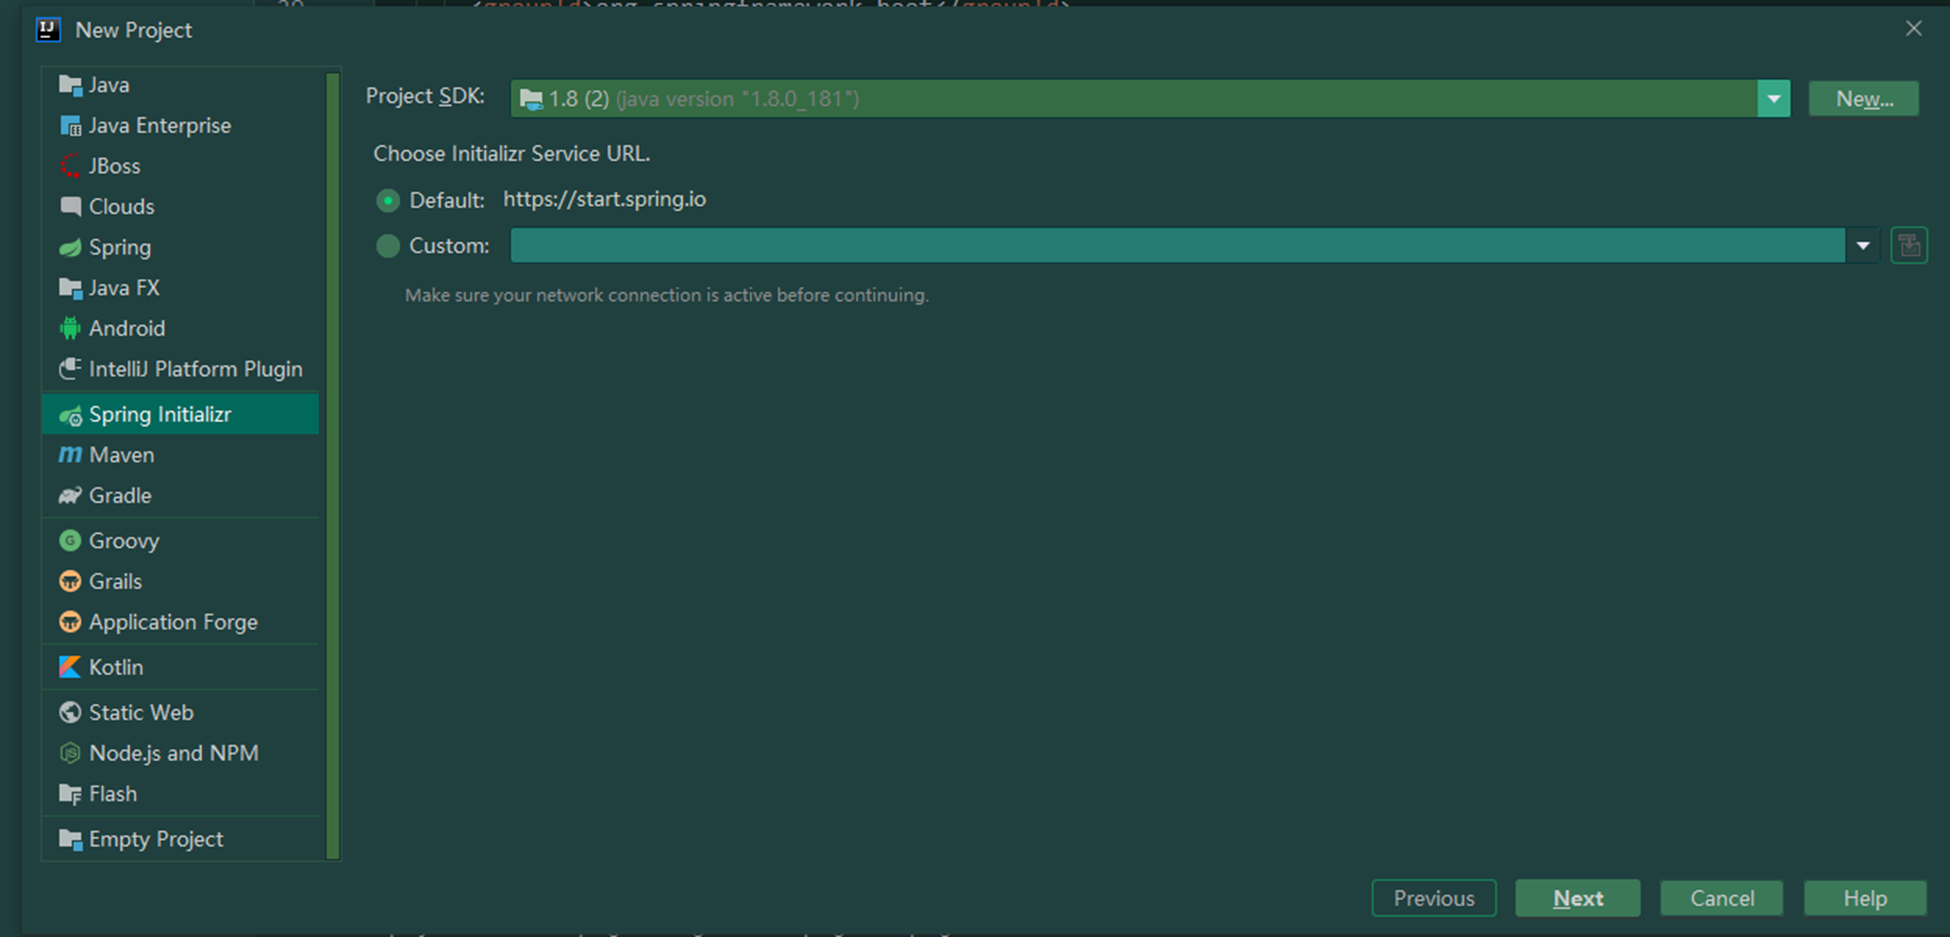
Task: Click the Kotlin K icon
Action: pos(70,667)
